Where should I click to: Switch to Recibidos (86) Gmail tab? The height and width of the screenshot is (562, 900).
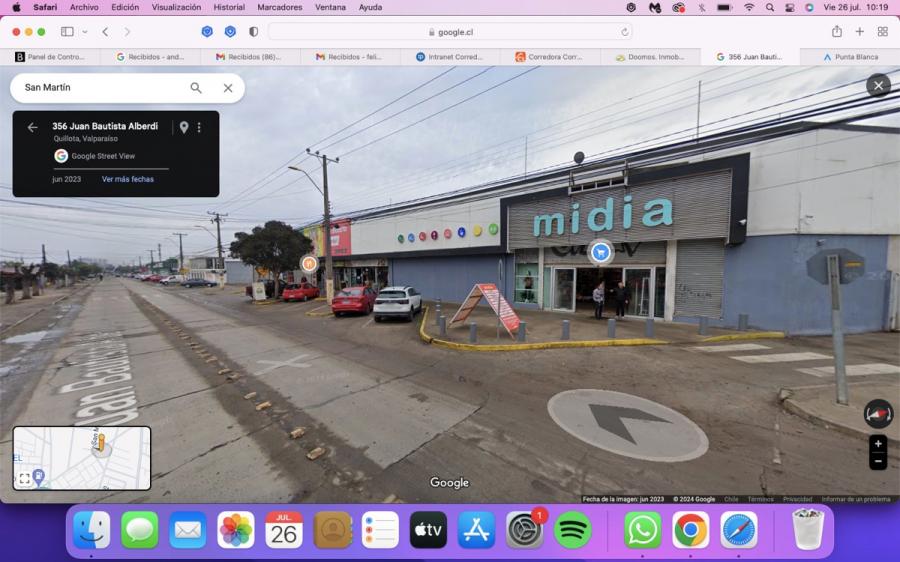click(x=250, y=57)
